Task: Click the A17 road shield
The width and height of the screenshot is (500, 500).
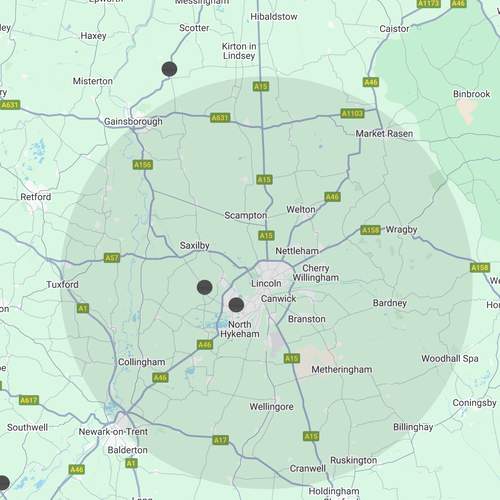Action: [220, 440]
